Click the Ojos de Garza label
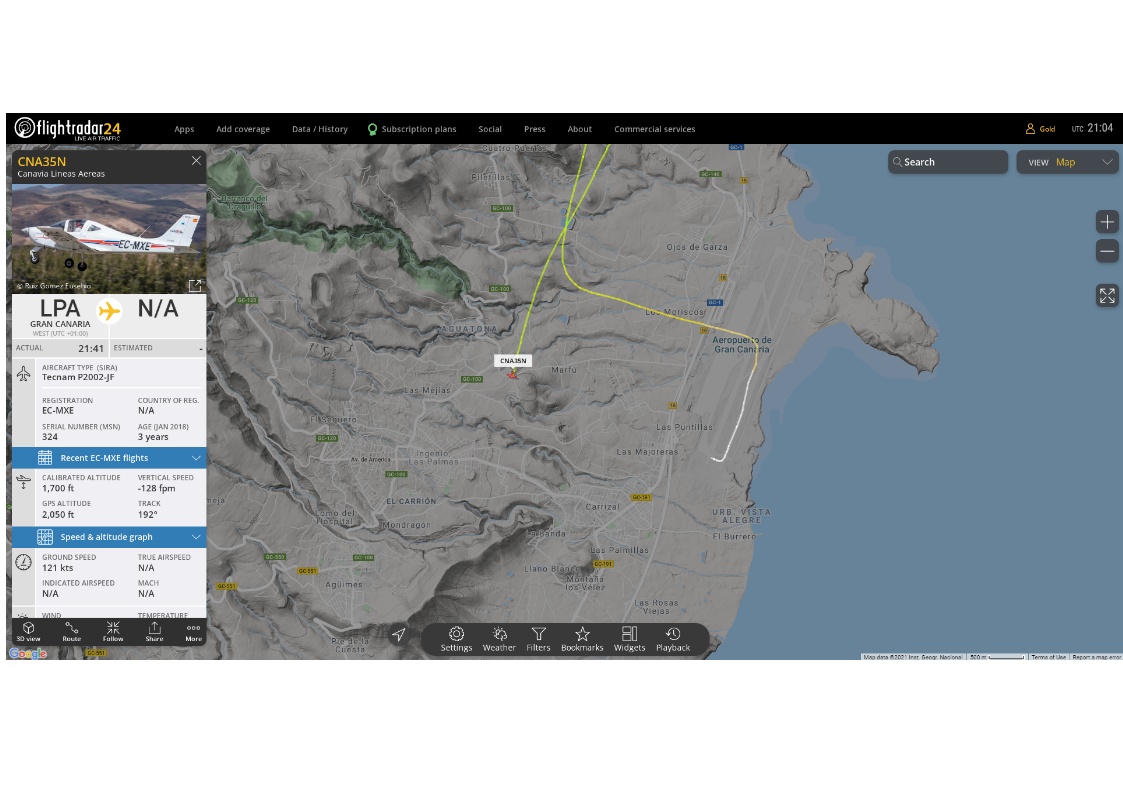The image size is (1123, 794). [697, 247]
